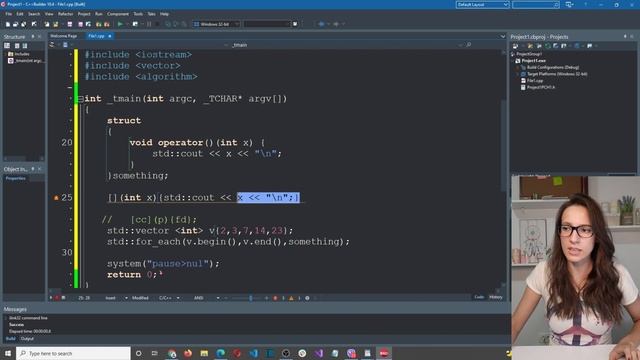Click the warning count triangle icon
The width and height of the screenshot is (640, 360).
pos(291,298)
